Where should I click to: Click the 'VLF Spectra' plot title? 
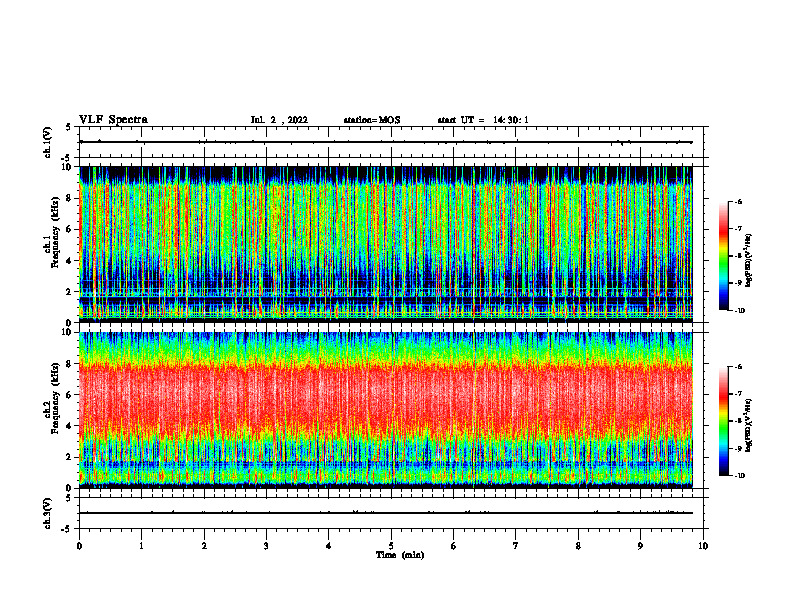(x=113, y=120)
